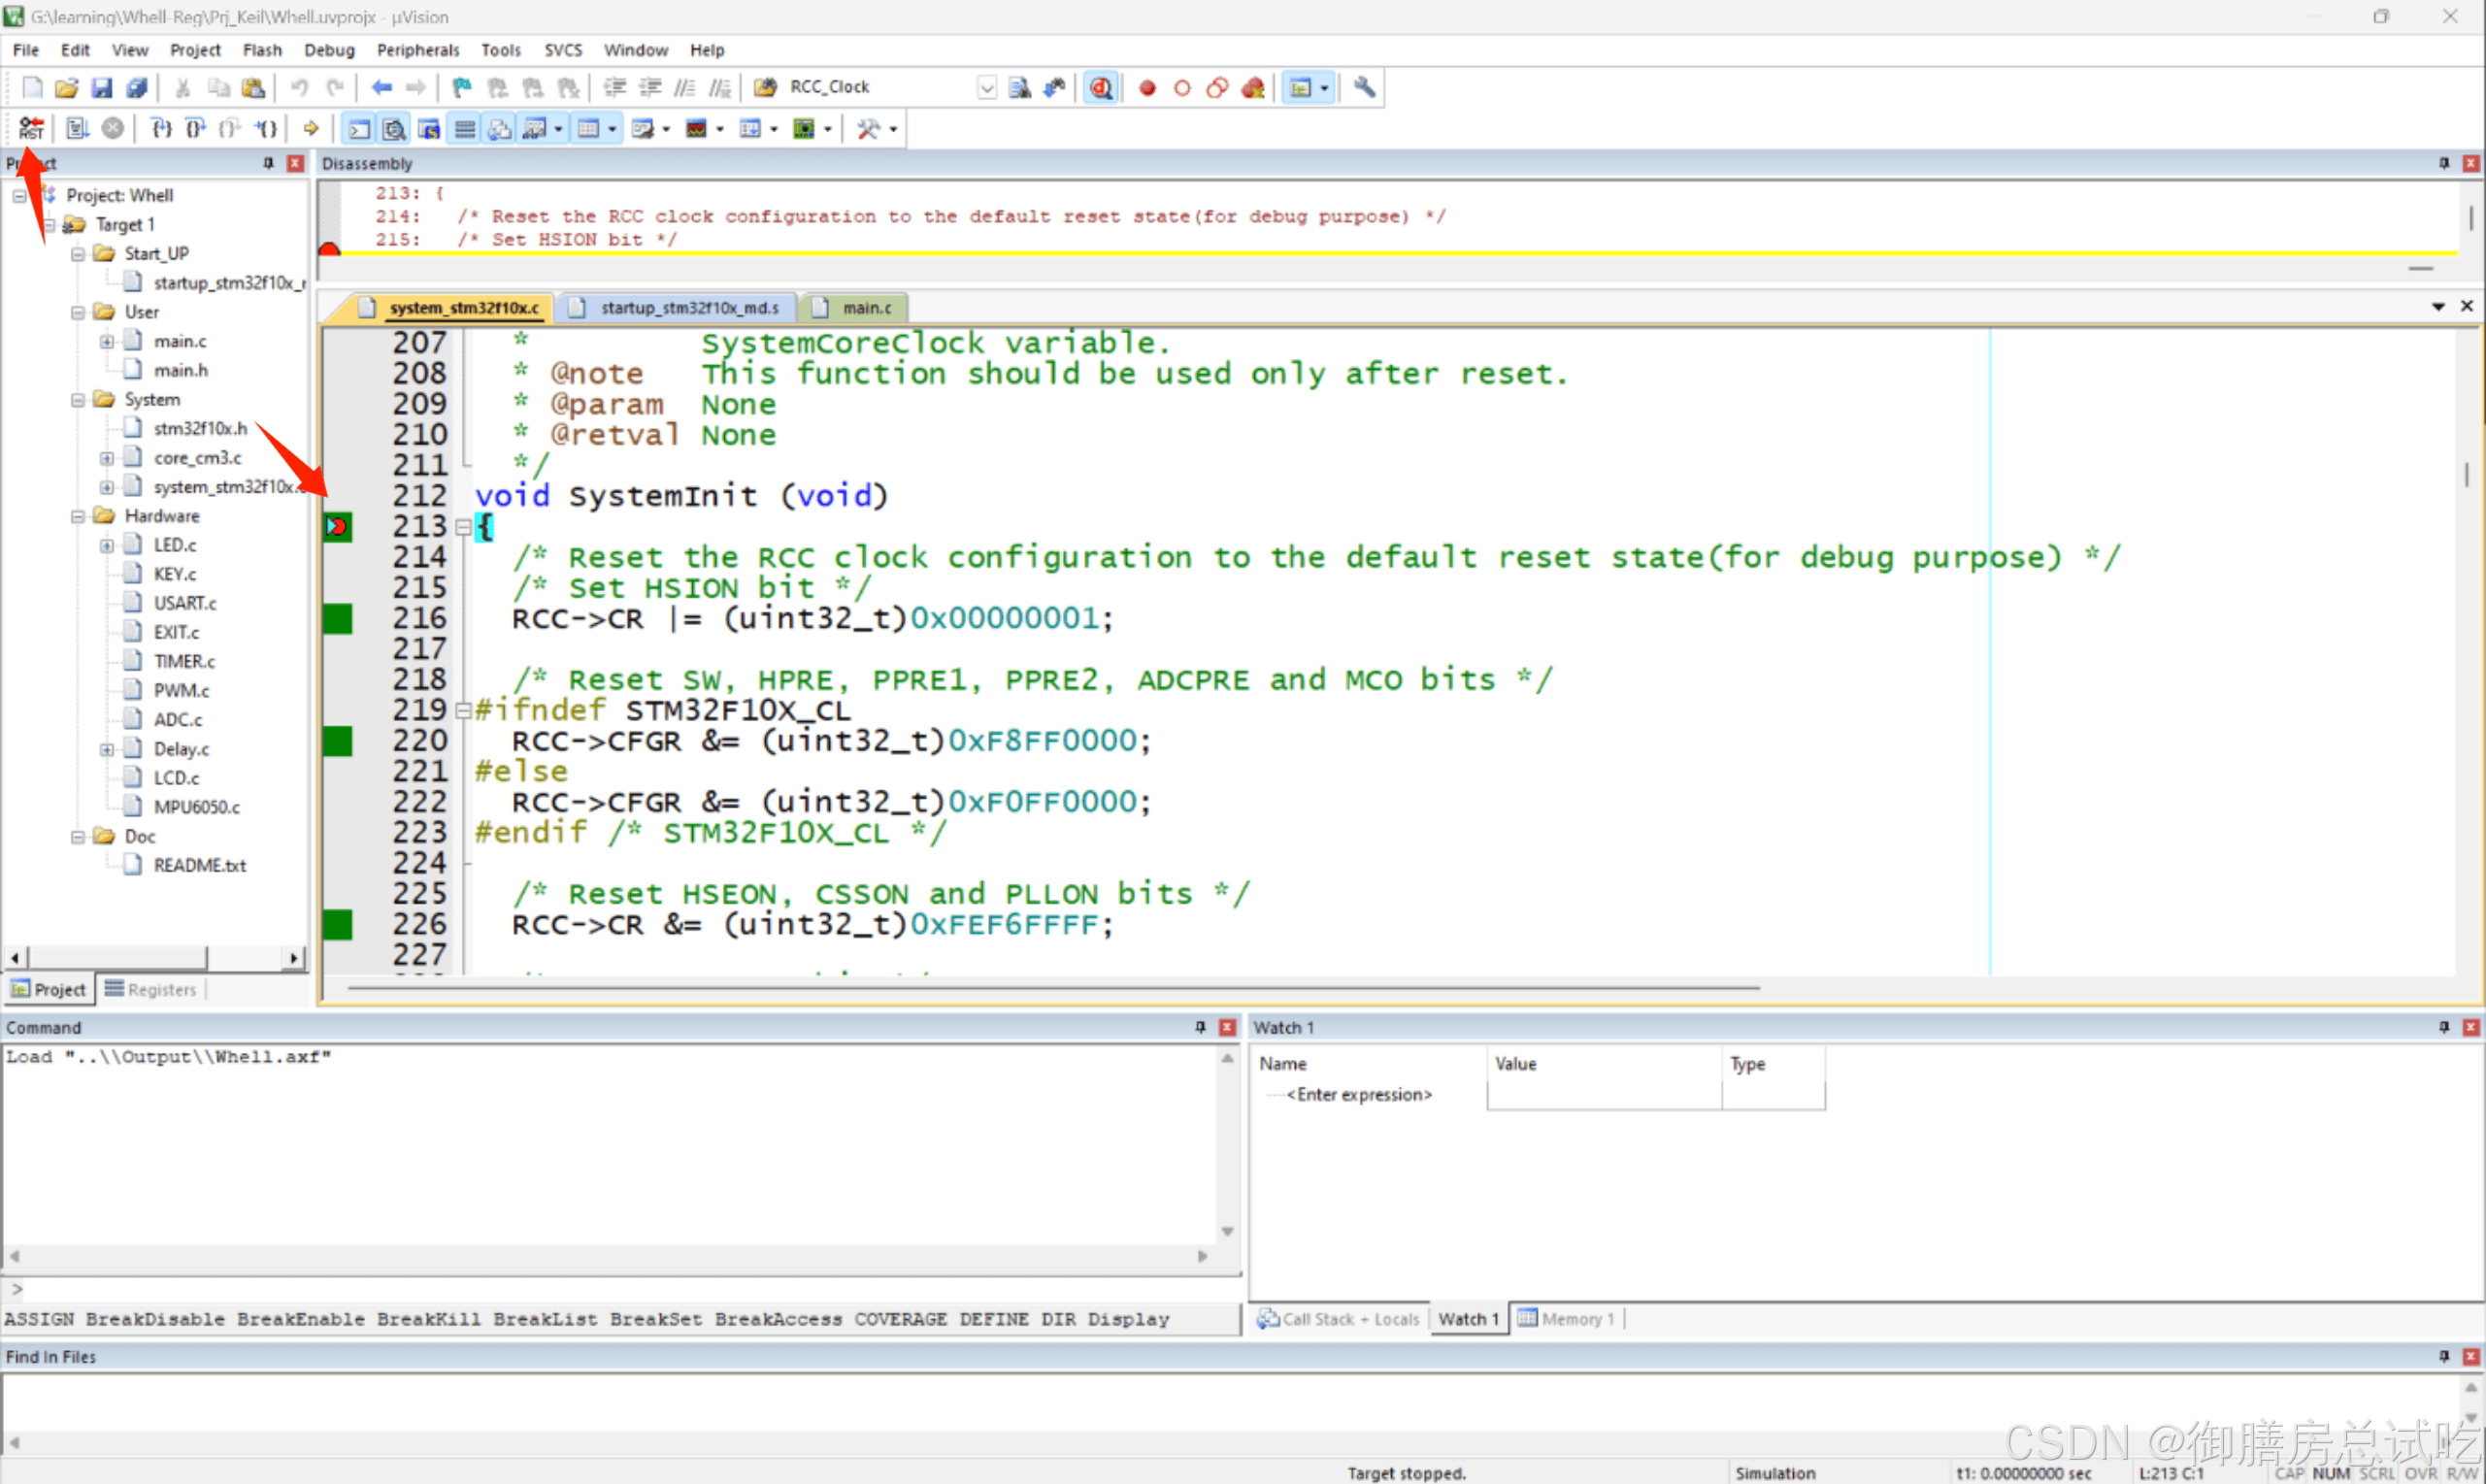Toggle the breakpoint marker on line 213
The image size is (2486, 1484).
click(337, 526)
